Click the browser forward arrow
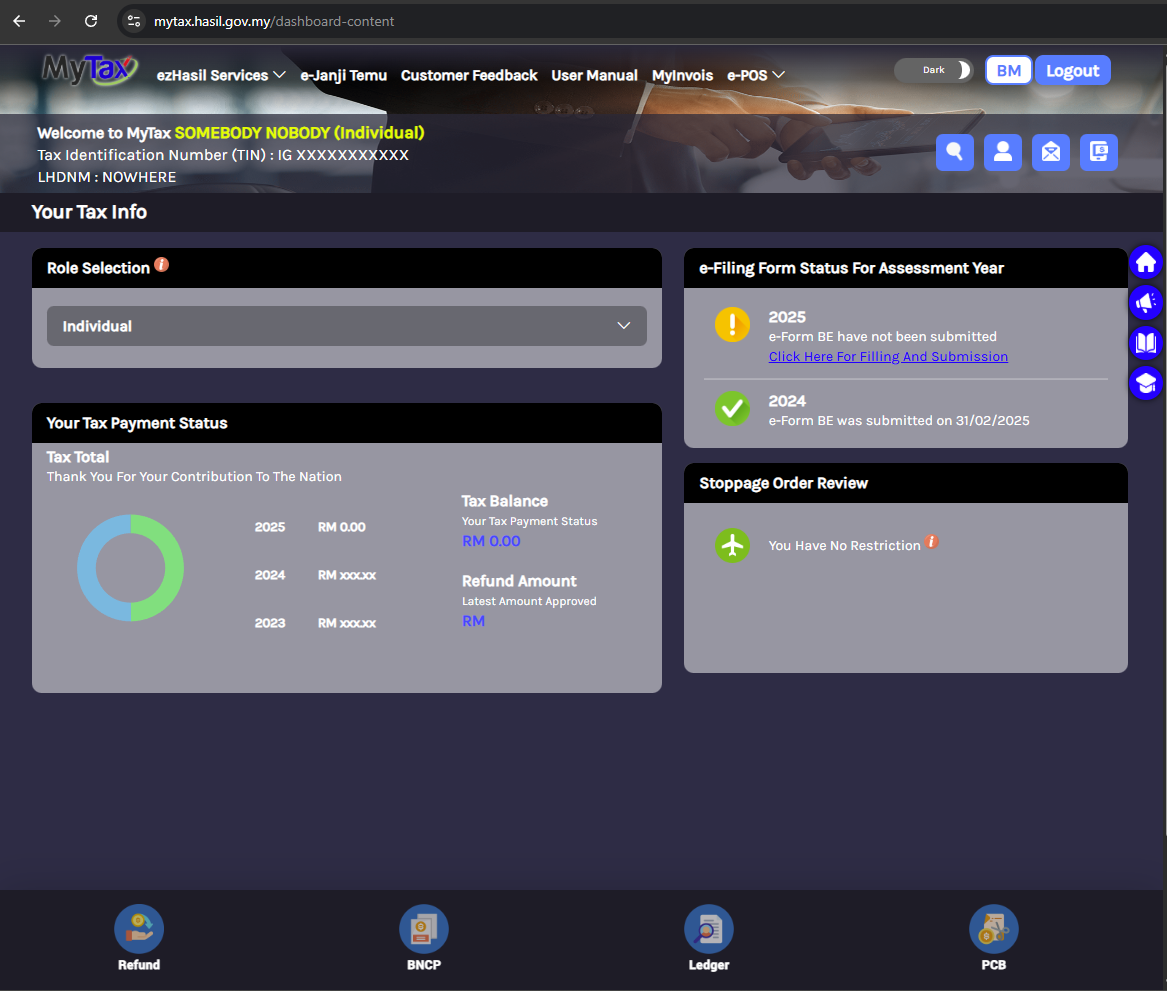The image size is (1167, 991). click(54, 21)
